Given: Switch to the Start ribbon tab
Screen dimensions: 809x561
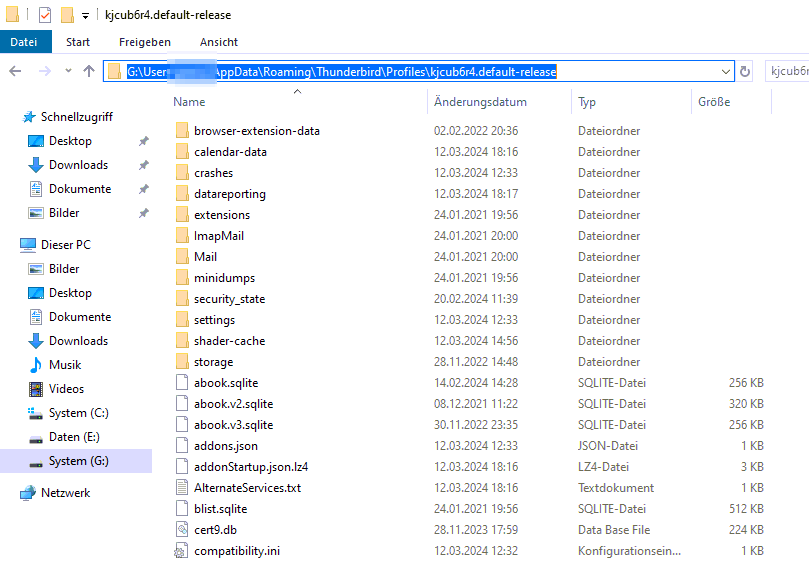Looking at the screenshot, I should pos(78,42).
